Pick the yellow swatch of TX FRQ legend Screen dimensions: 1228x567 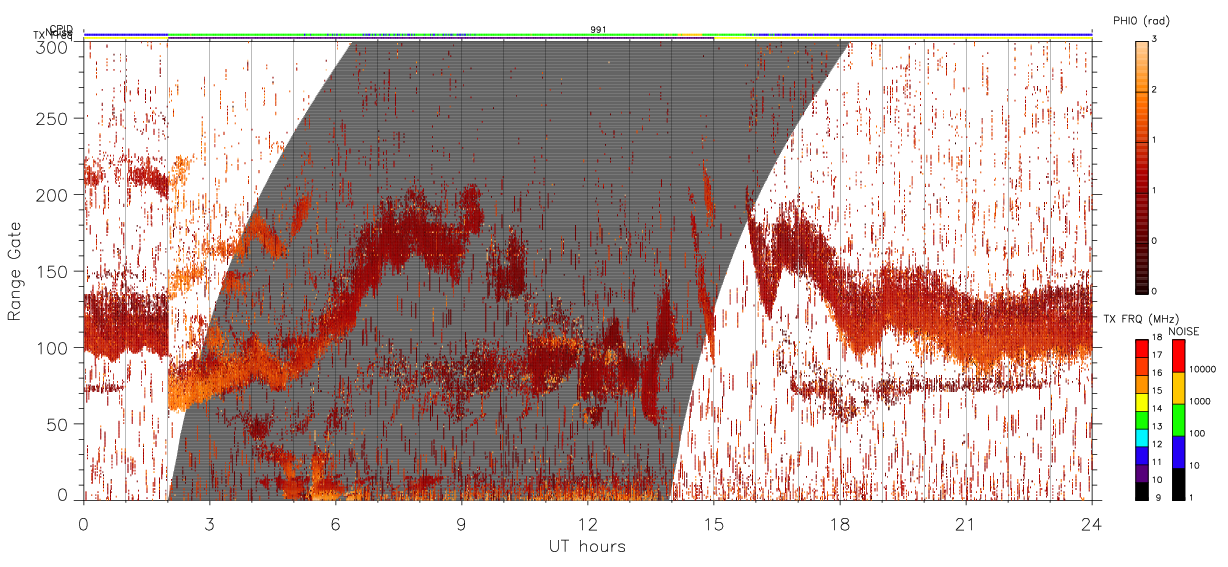click(x=1142, y=402)
